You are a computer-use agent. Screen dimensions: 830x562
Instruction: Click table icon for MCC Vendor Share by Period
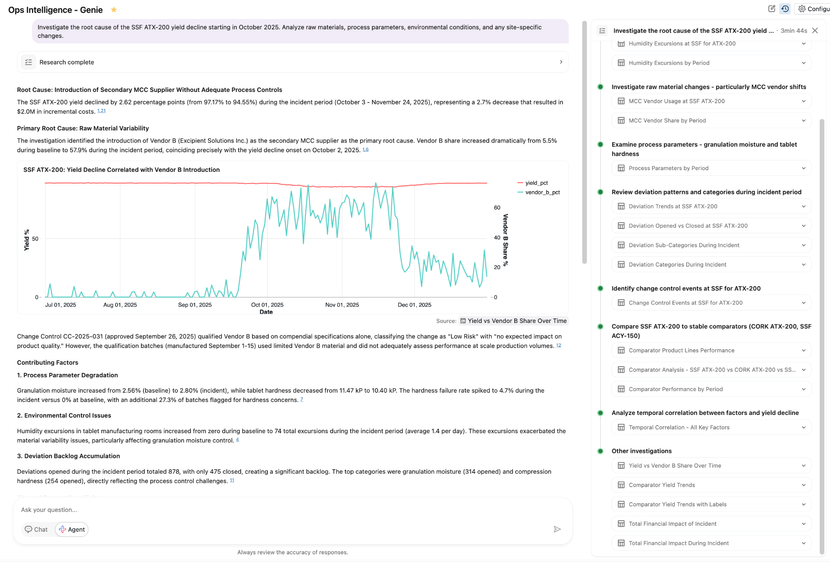pyautogui.click(x=621, y=121)
